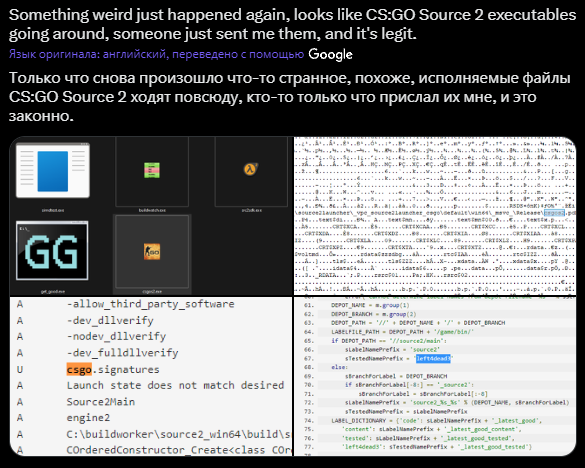Click line 74 LABEL_DICTIONARY definition
The height and width of the screenshot is (468, 585).
pyautogui.click(x=437, y=421)
